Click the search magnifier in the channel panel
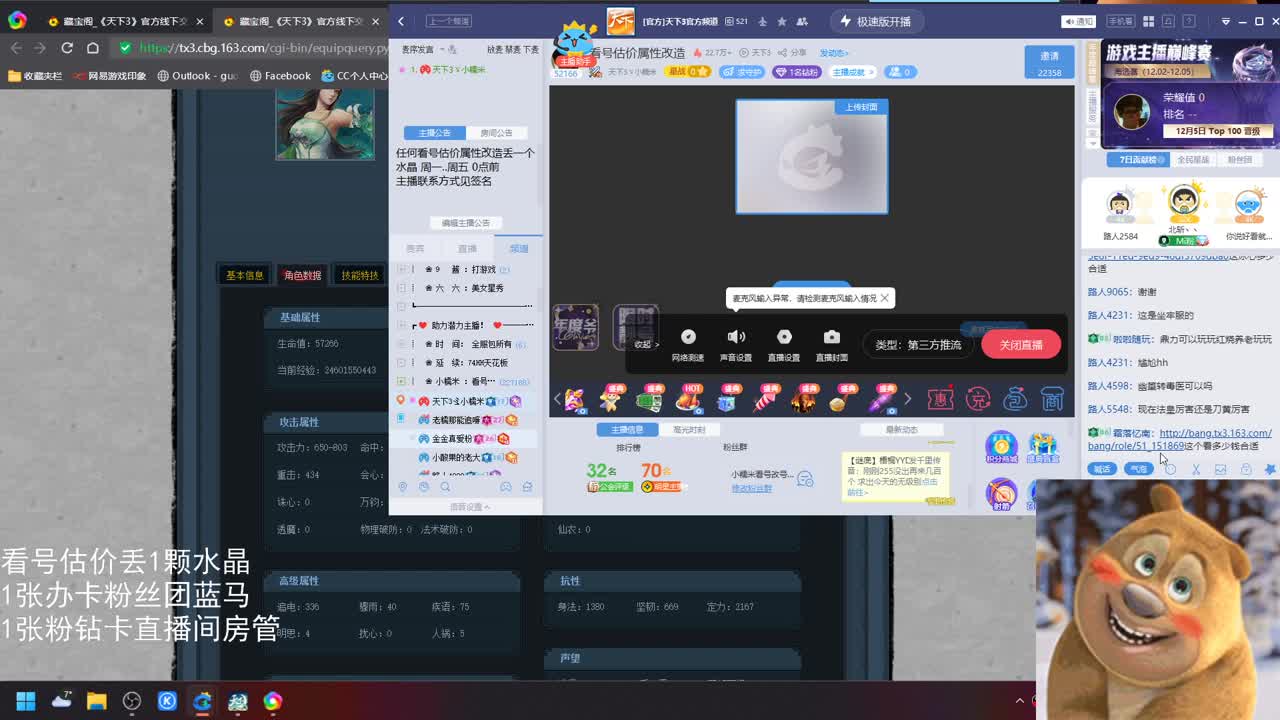Image resolution: width=1280 pixels, height=720 pixels. point(446,487)
